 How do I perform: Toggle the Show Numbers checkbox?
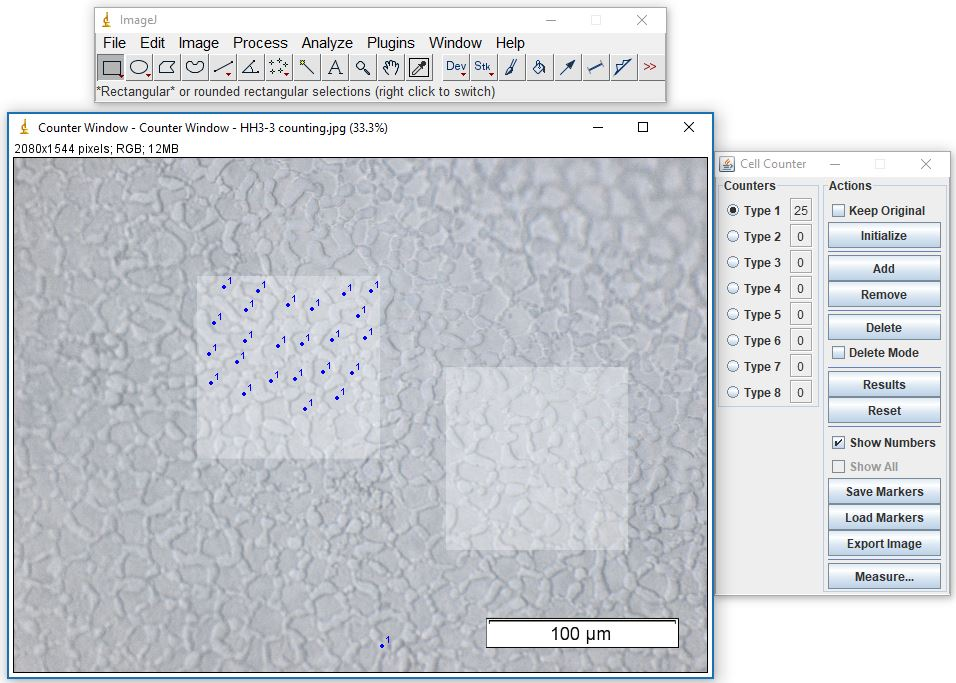click(x=838, y=443)
